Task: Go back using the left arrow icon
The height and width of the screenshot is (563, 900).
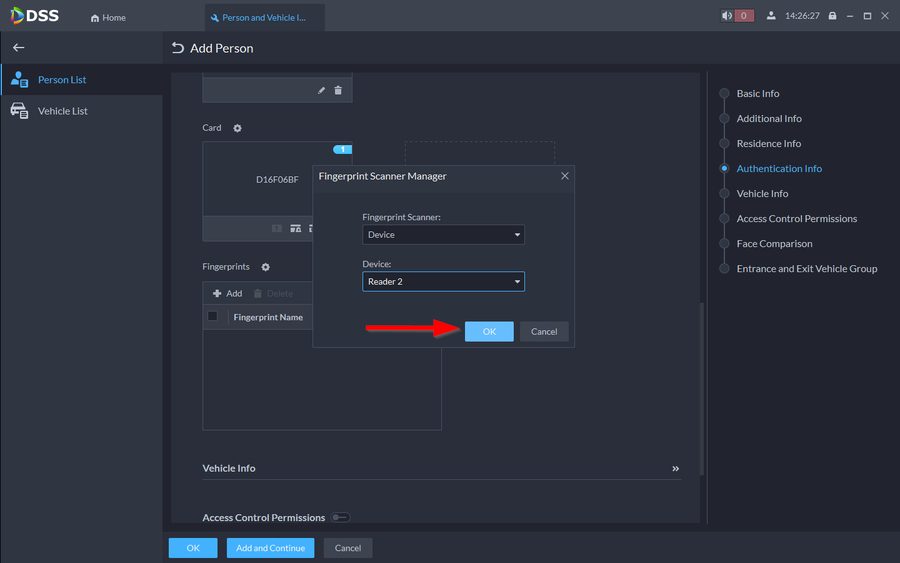Action: pyautogui.click(x=18, y=48)
